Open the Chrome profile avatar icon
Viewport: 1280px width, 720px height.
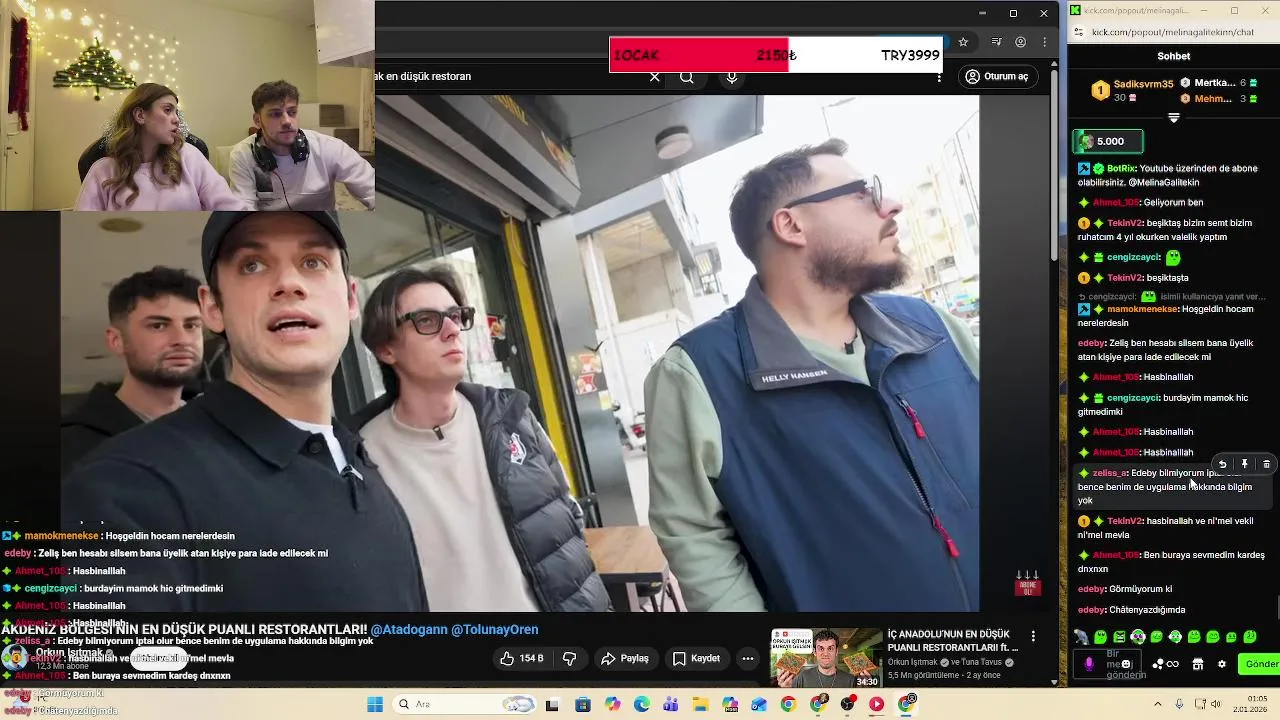1020,42
